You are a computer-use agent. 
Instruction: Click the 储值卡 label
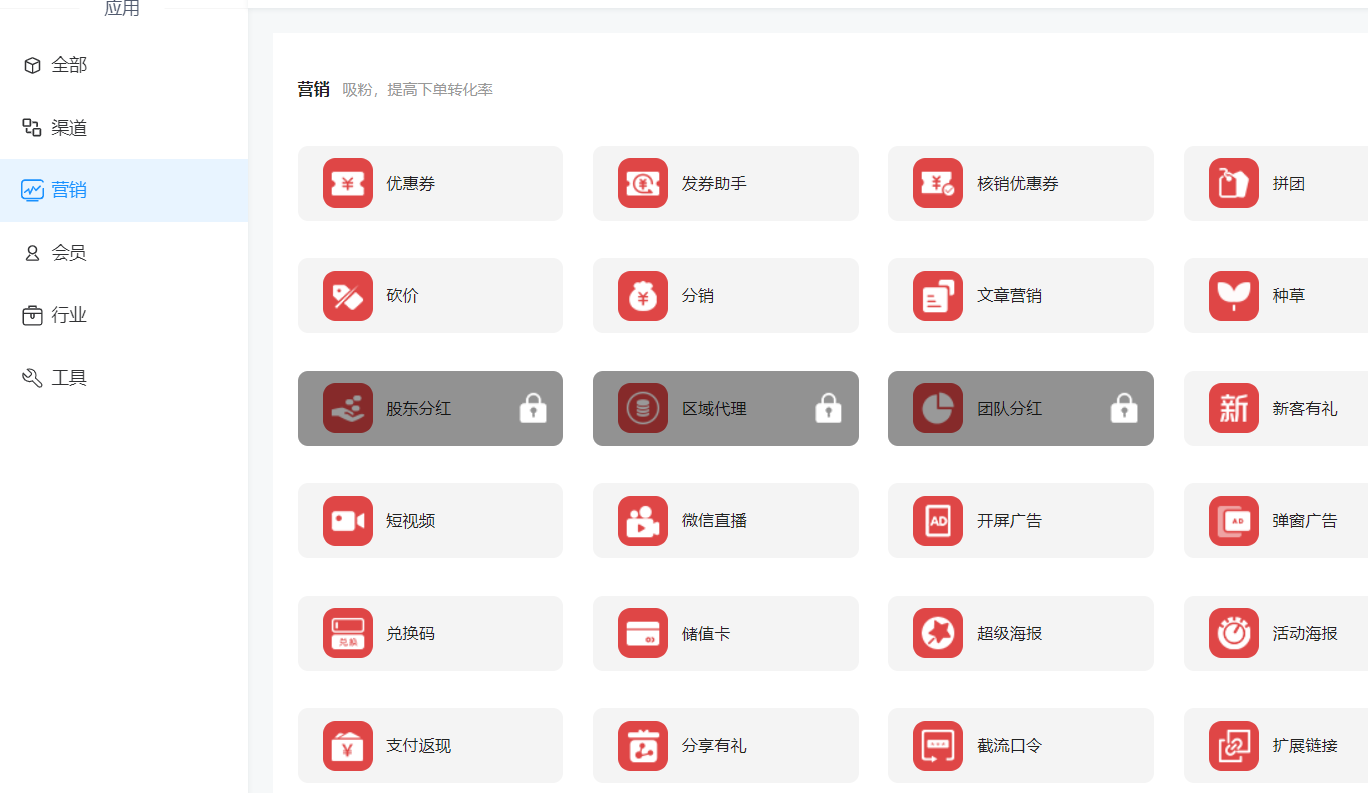click(706, 634)
